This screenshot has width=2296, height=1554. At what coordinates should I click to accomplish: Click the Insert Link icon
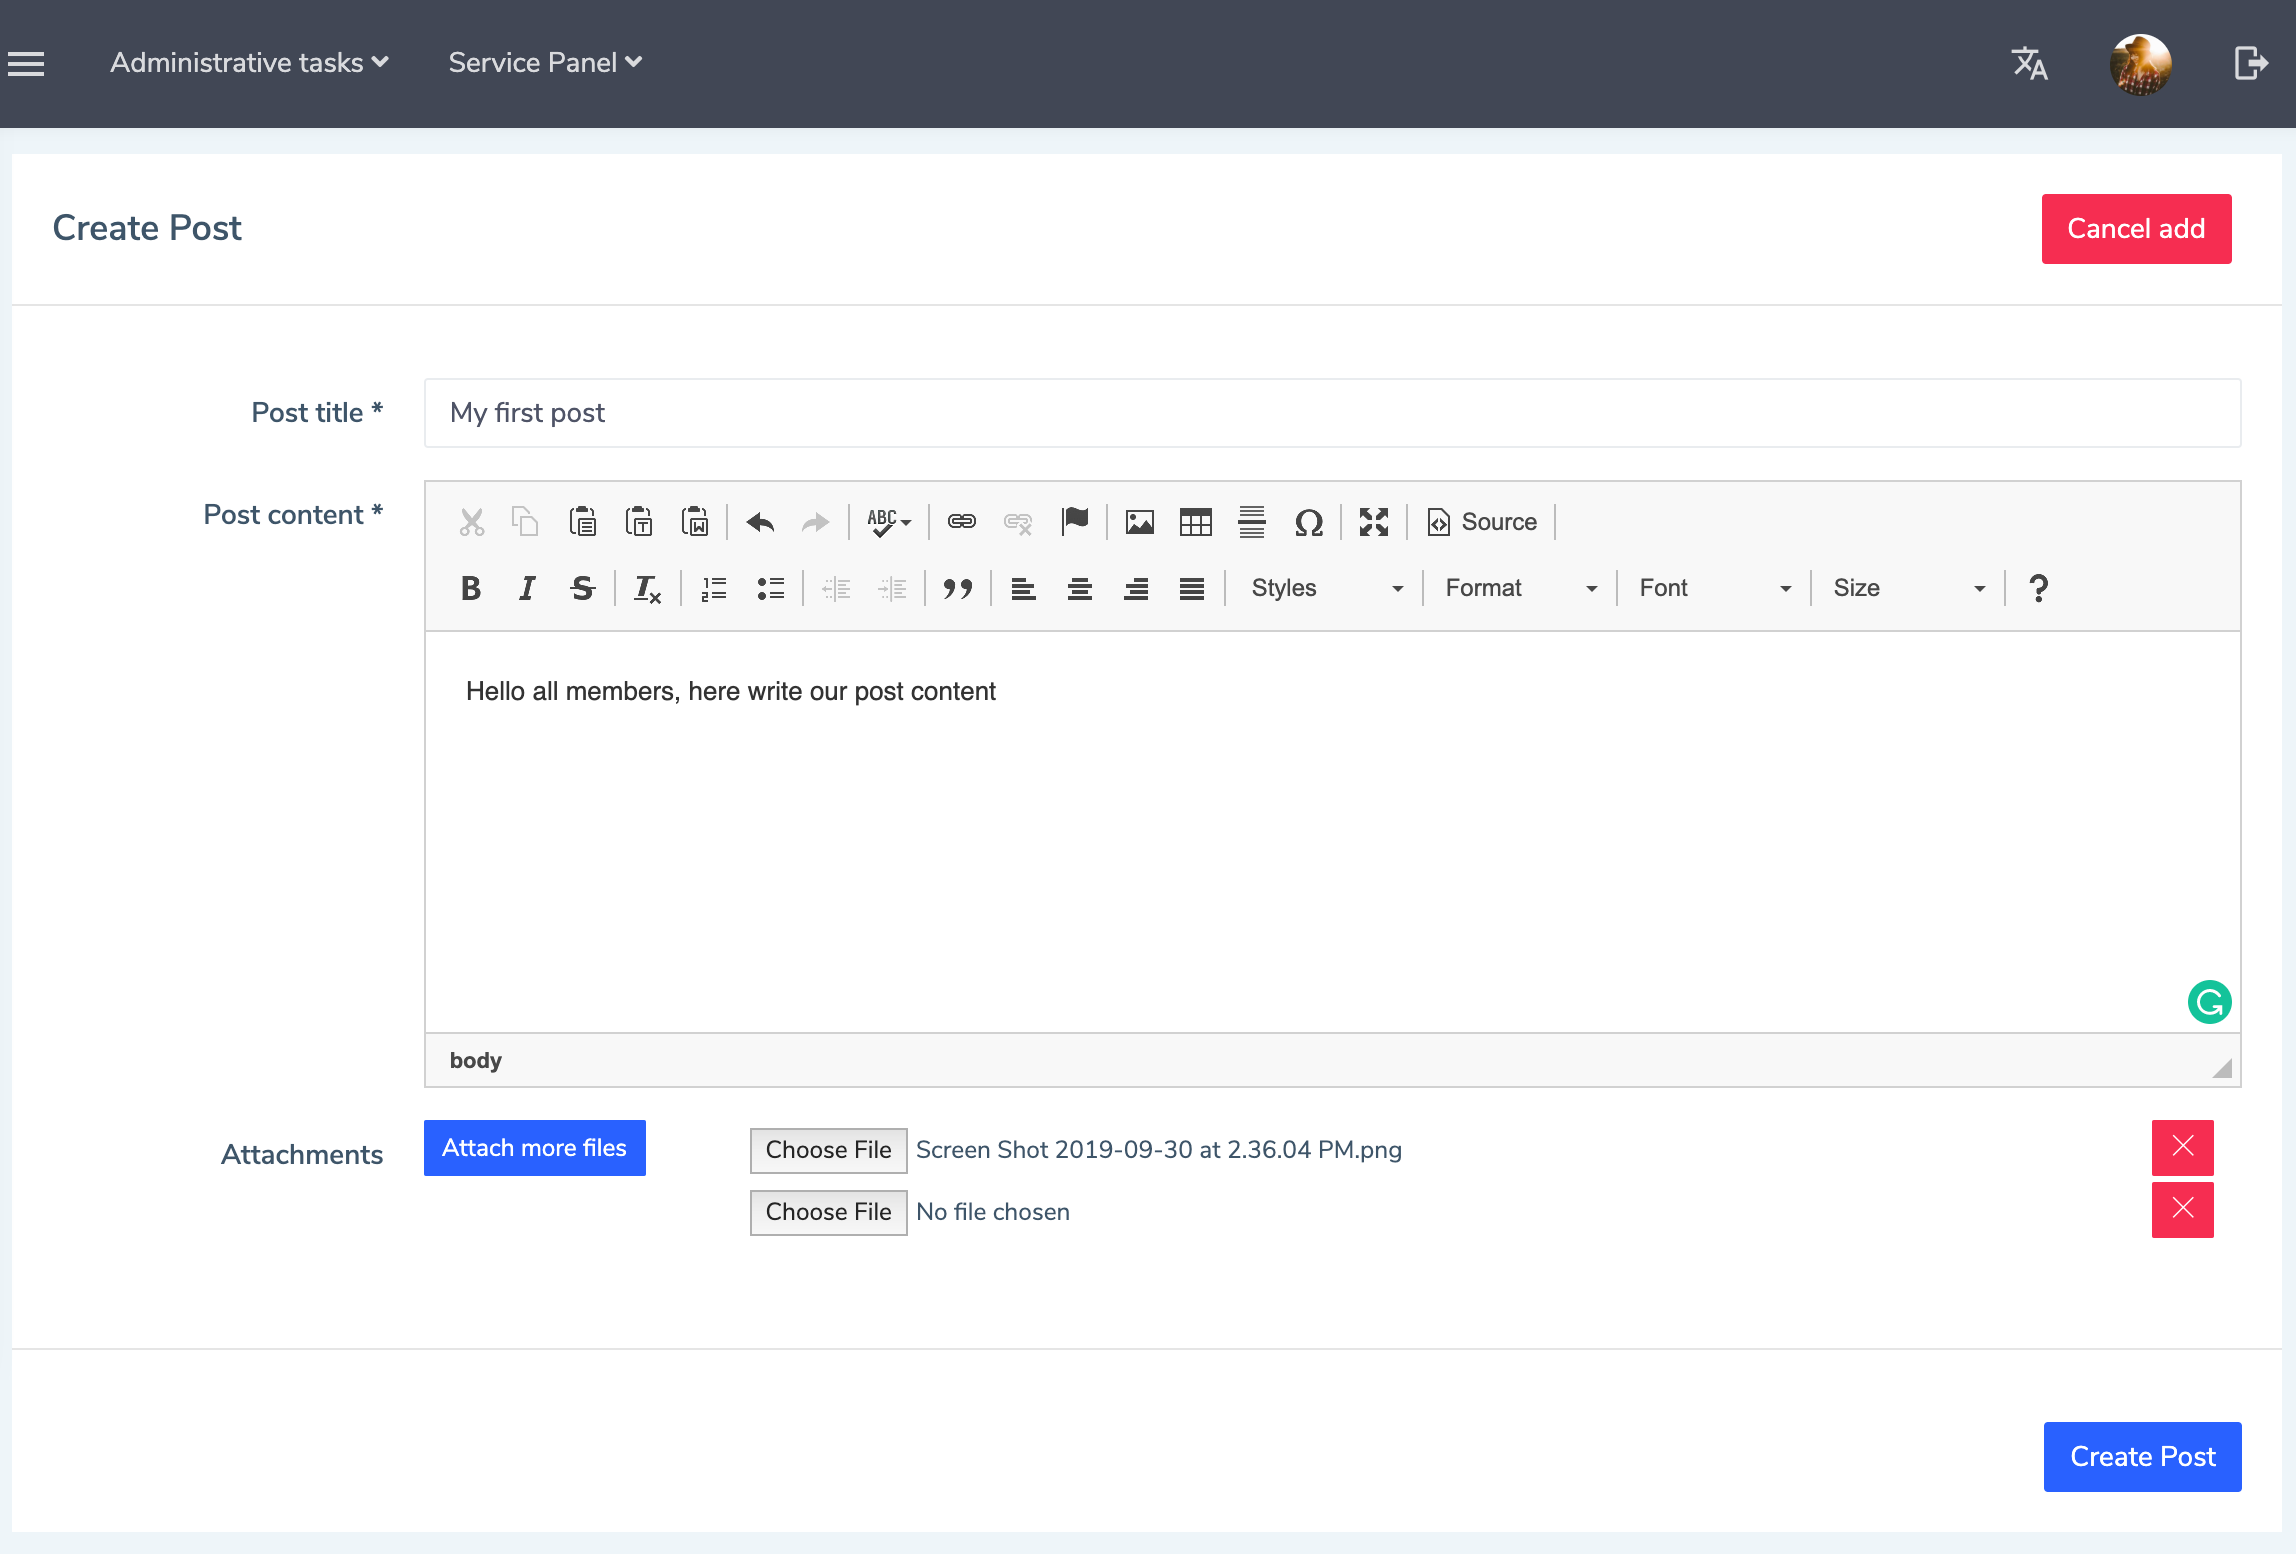[x=962, y=522]
